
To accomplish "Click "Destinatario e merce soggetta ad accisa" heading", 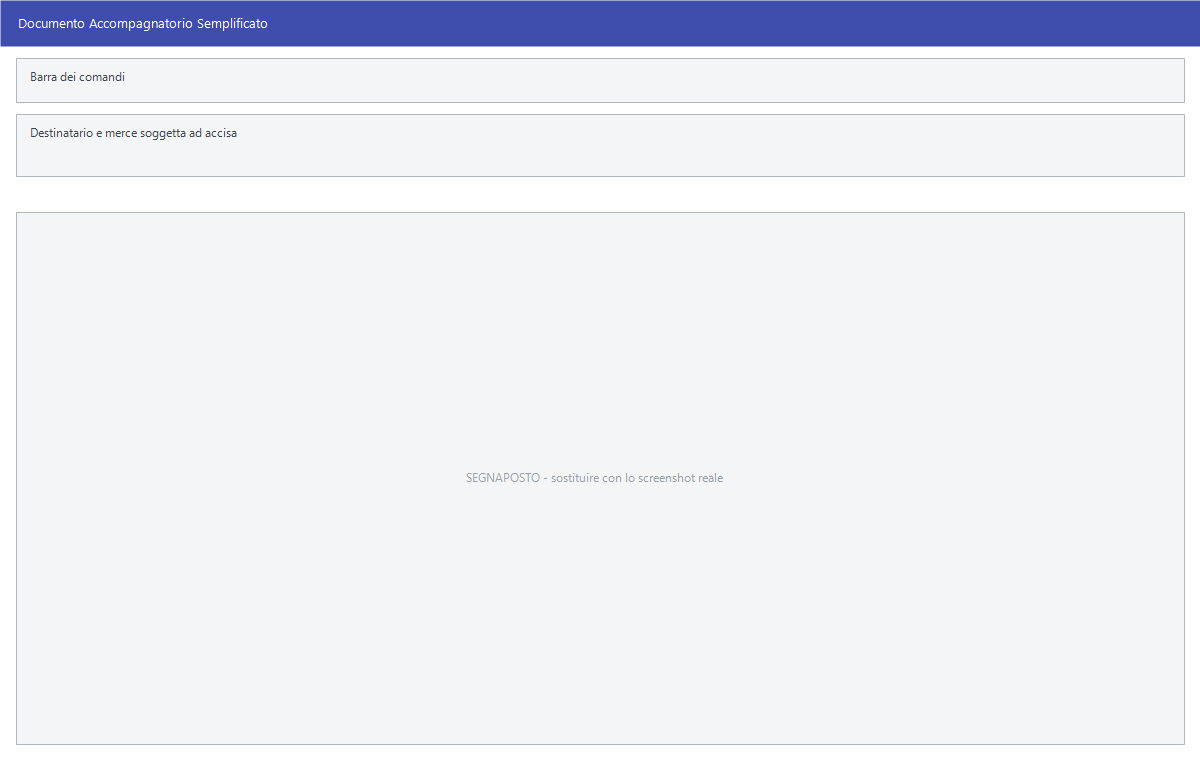I will coord(134,132).
